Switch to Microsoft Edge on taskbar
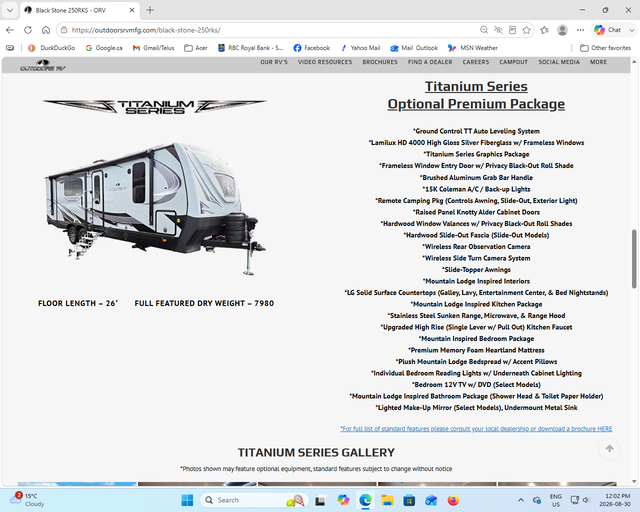Screen dimensions: 640x512 (365, 500)
